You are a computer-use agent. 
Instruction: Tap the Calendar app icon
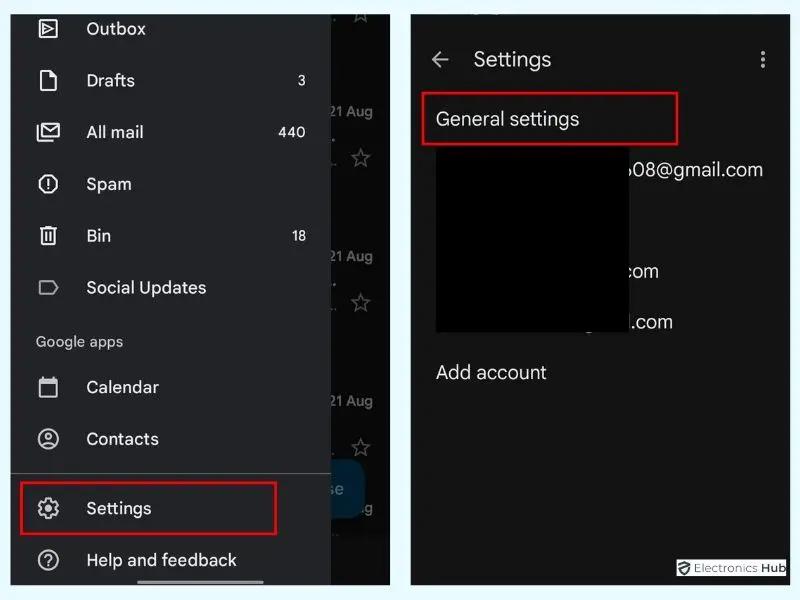click(x=48, y=387)
